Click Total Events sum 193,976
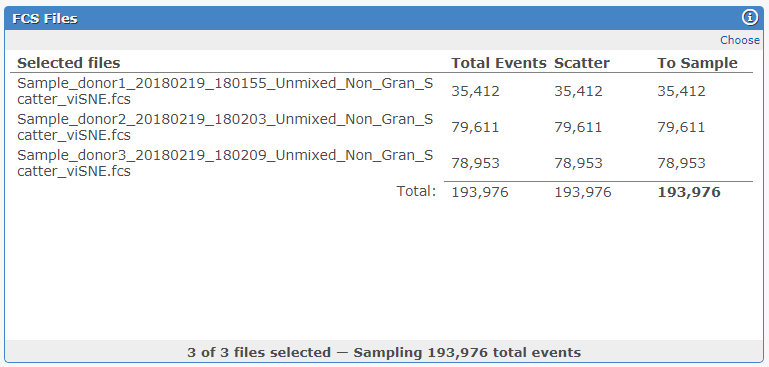 click(x=480, y=192)
